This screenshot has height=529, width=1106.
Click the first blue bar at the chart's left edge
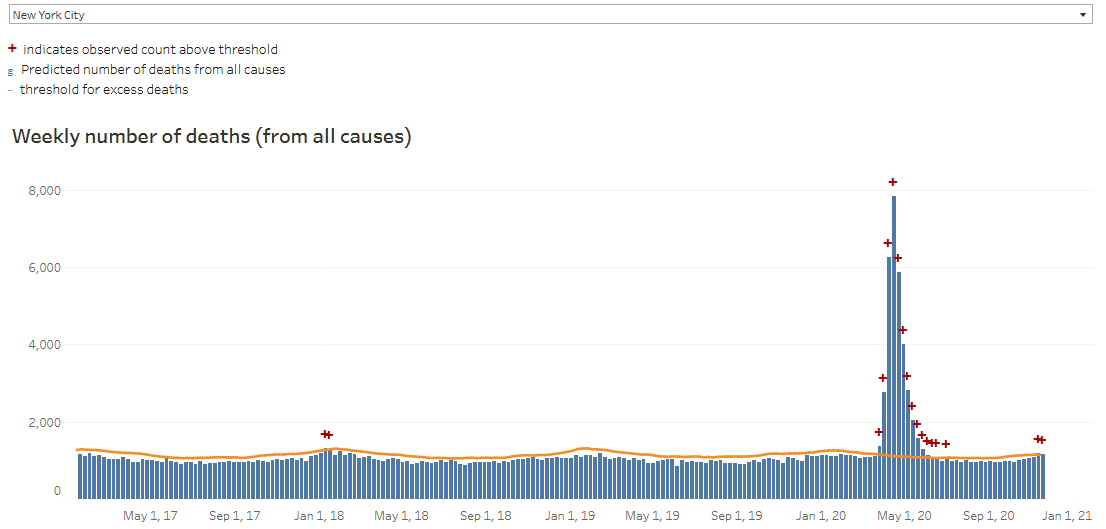80,477
